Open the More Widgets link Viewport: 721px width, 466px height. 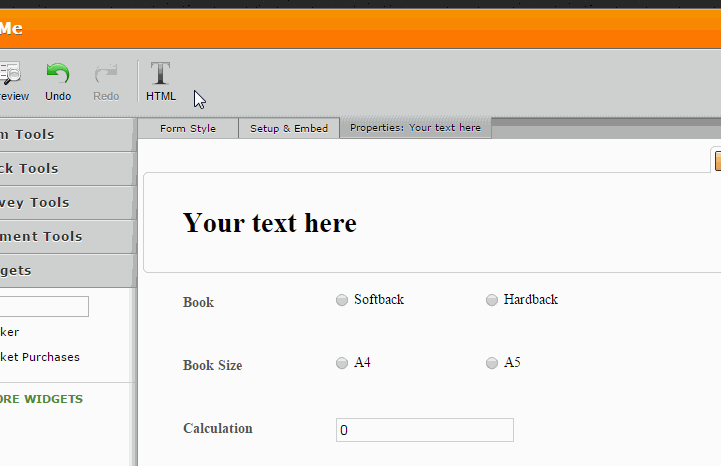click(41, 399)
